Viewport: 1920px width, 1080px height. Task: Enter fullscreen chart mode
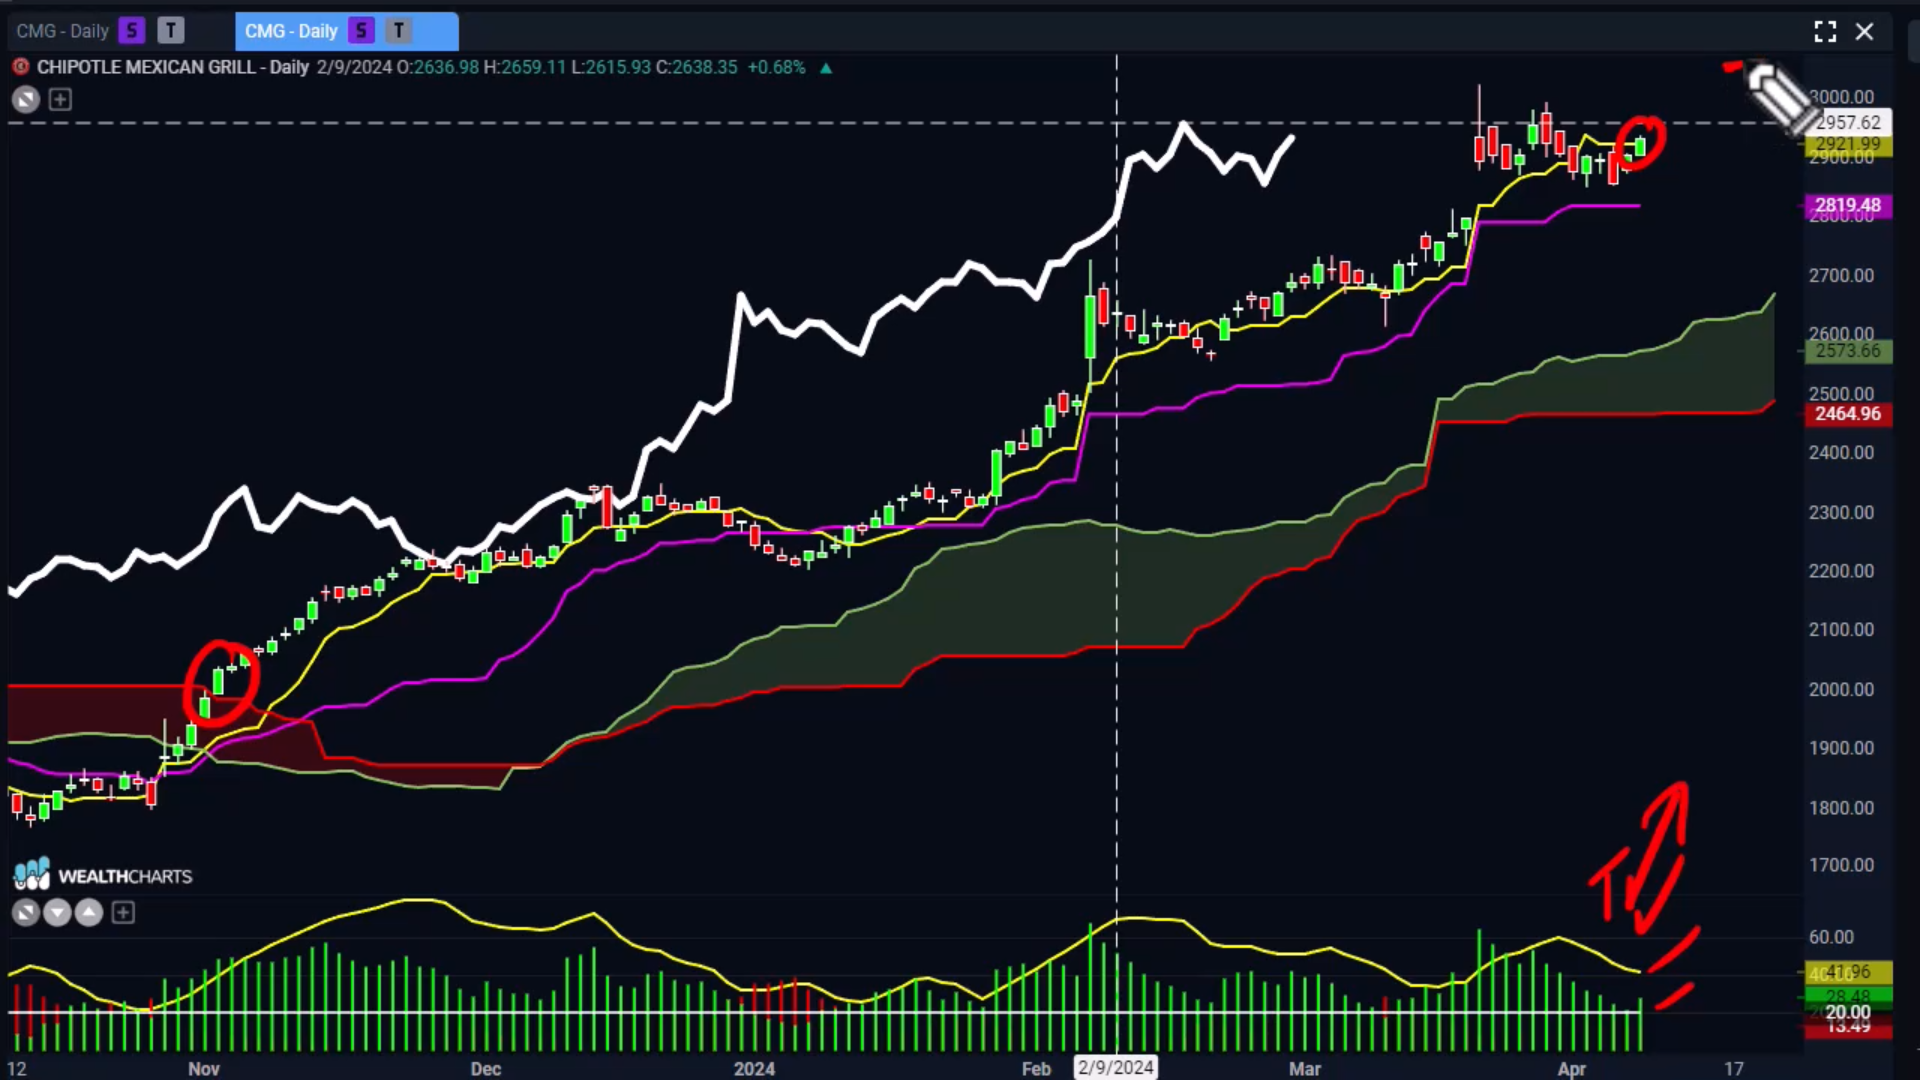(1825, 31)
